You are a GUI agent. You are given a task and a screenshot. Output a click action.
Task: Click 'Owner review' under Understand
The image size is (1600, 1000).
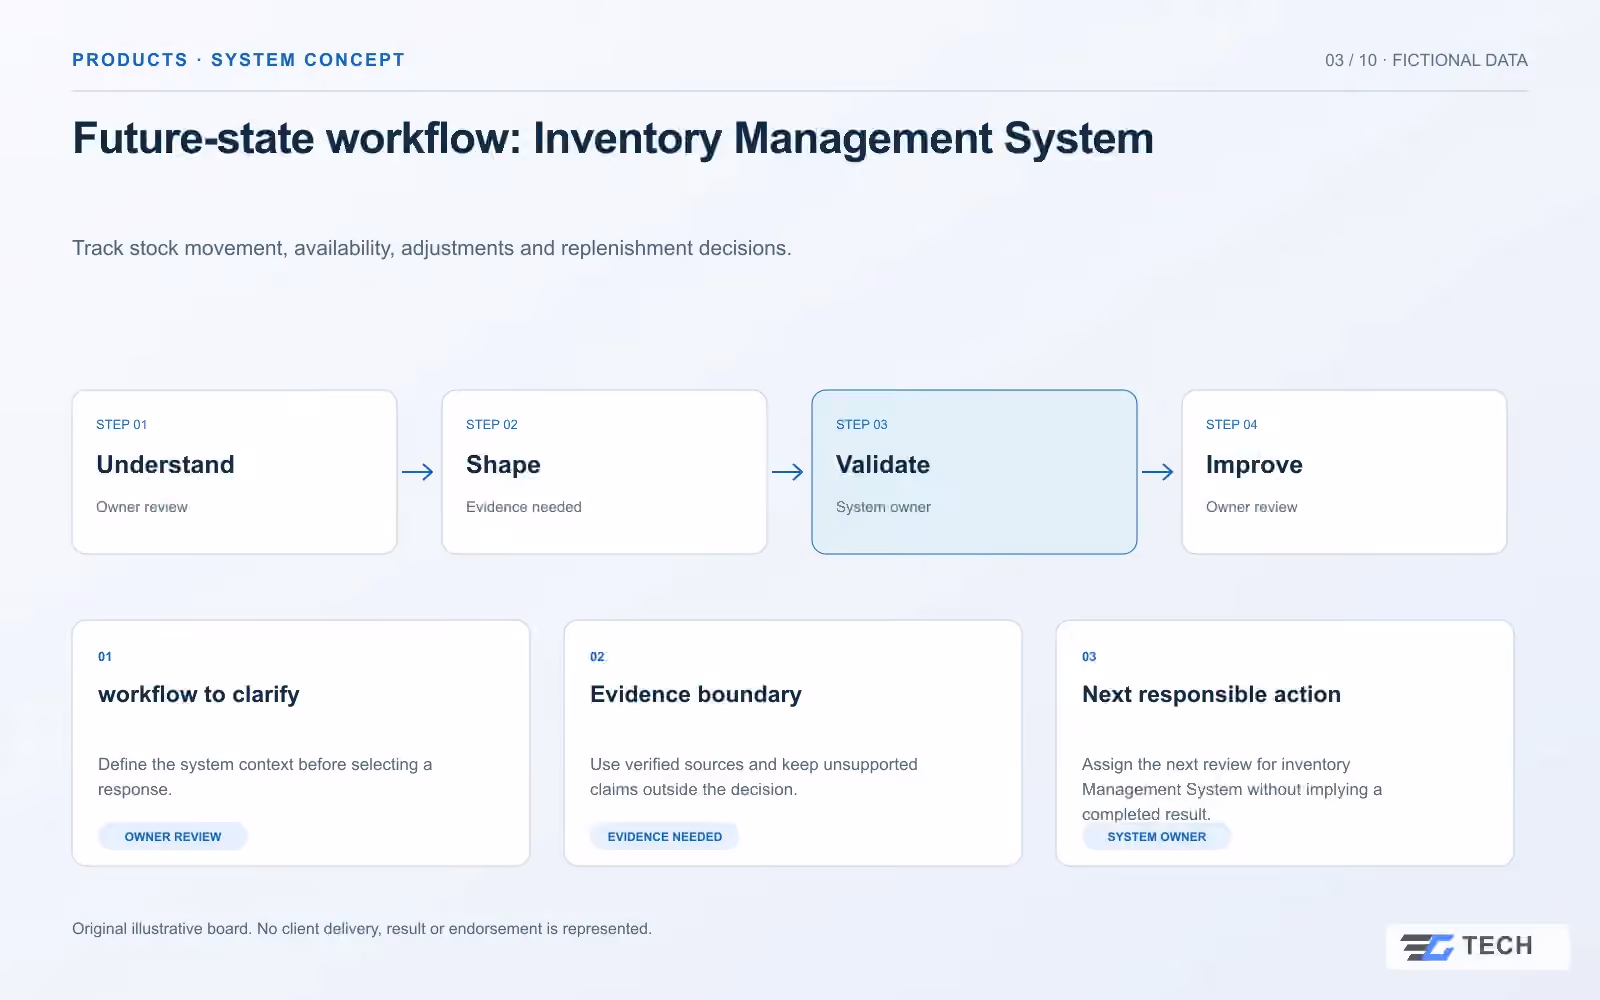(142, 507)
